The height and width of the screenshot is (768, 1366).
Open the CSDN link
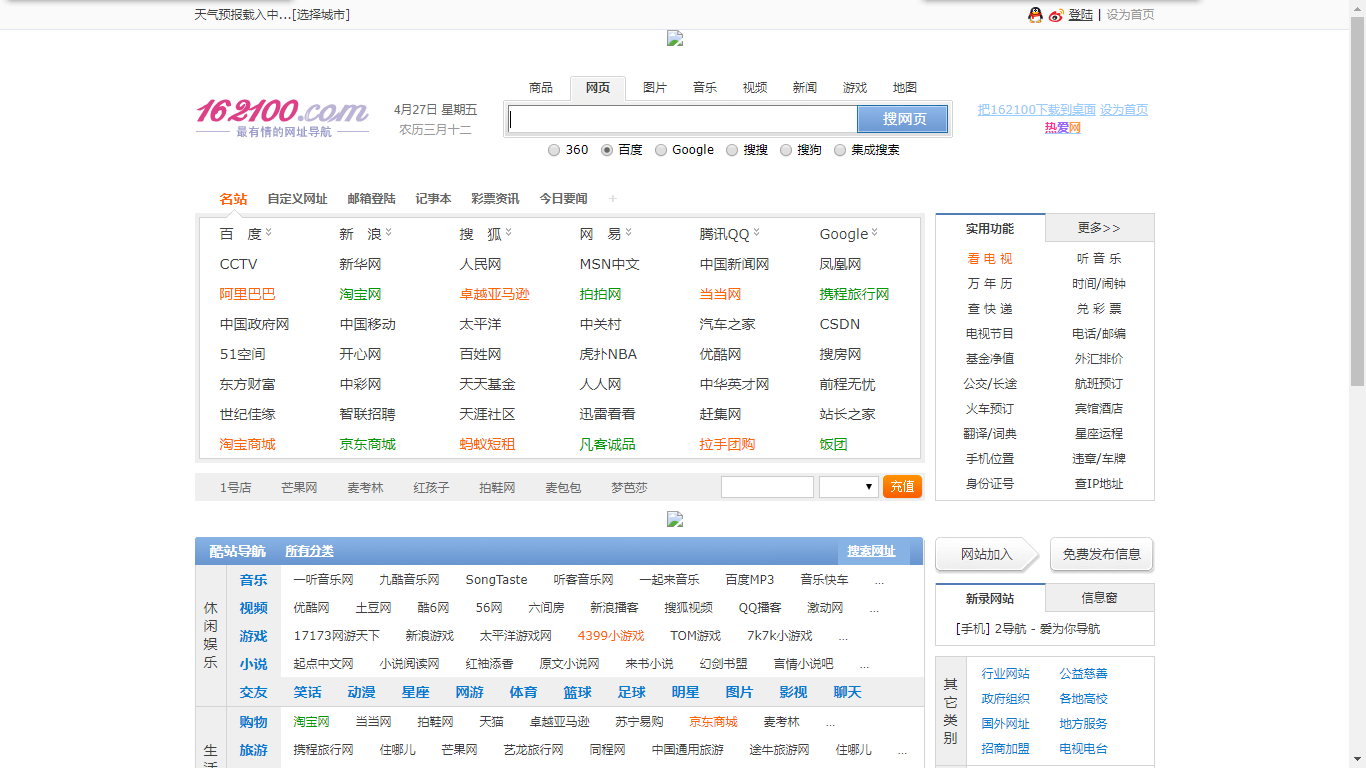point(840,324)
